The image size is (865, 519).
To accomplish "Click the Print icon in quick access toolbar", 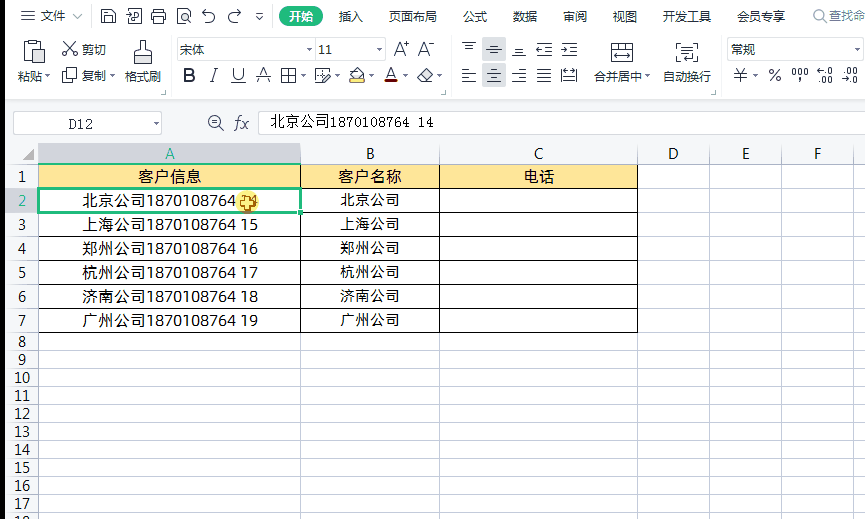I will click(158, 16).
